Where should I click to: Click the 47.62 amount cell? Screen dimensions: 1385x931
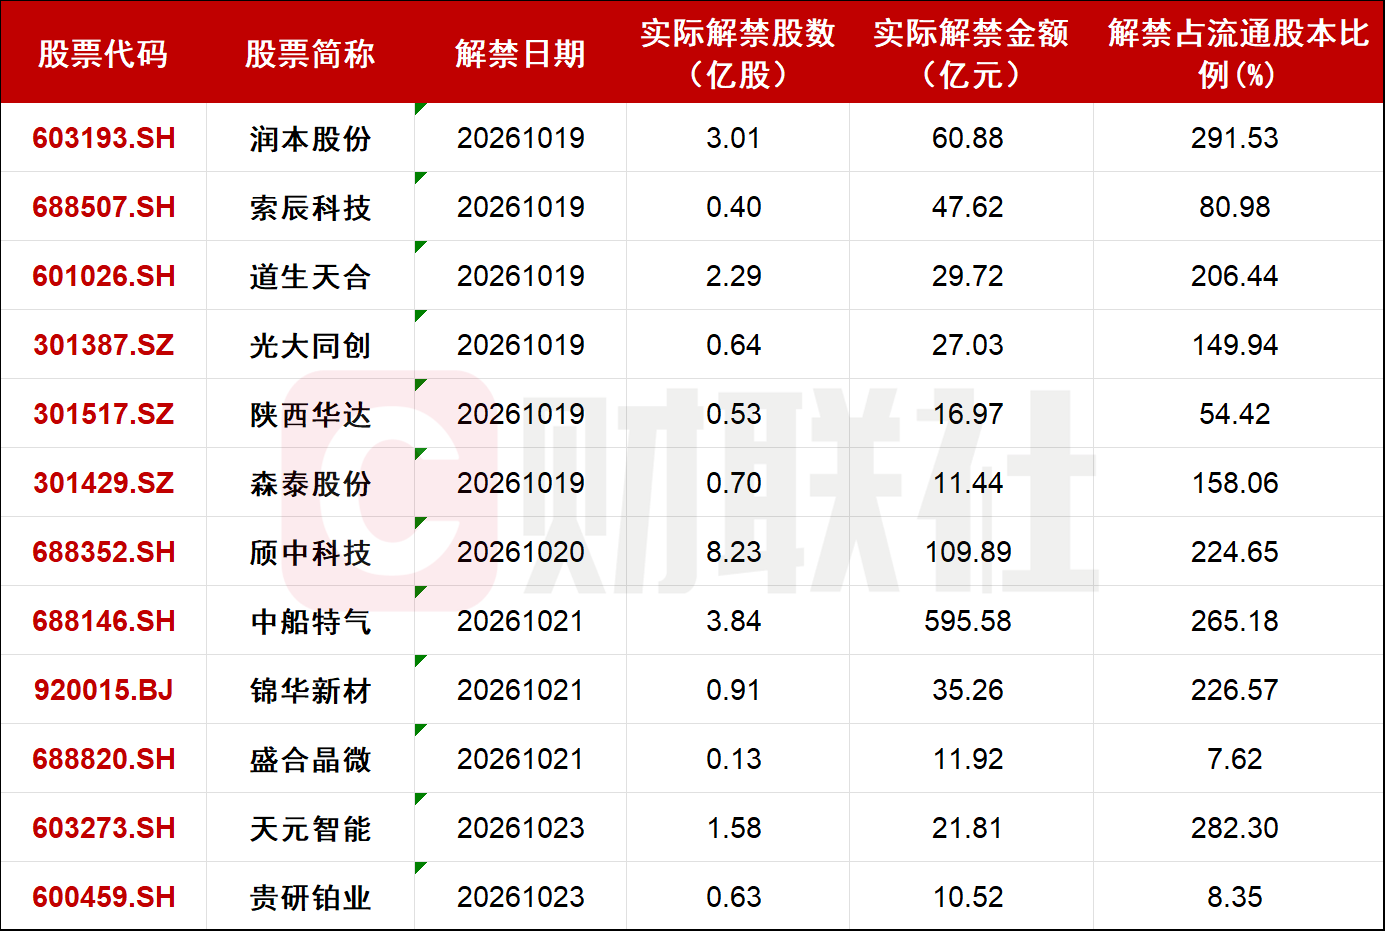(968, 207)
